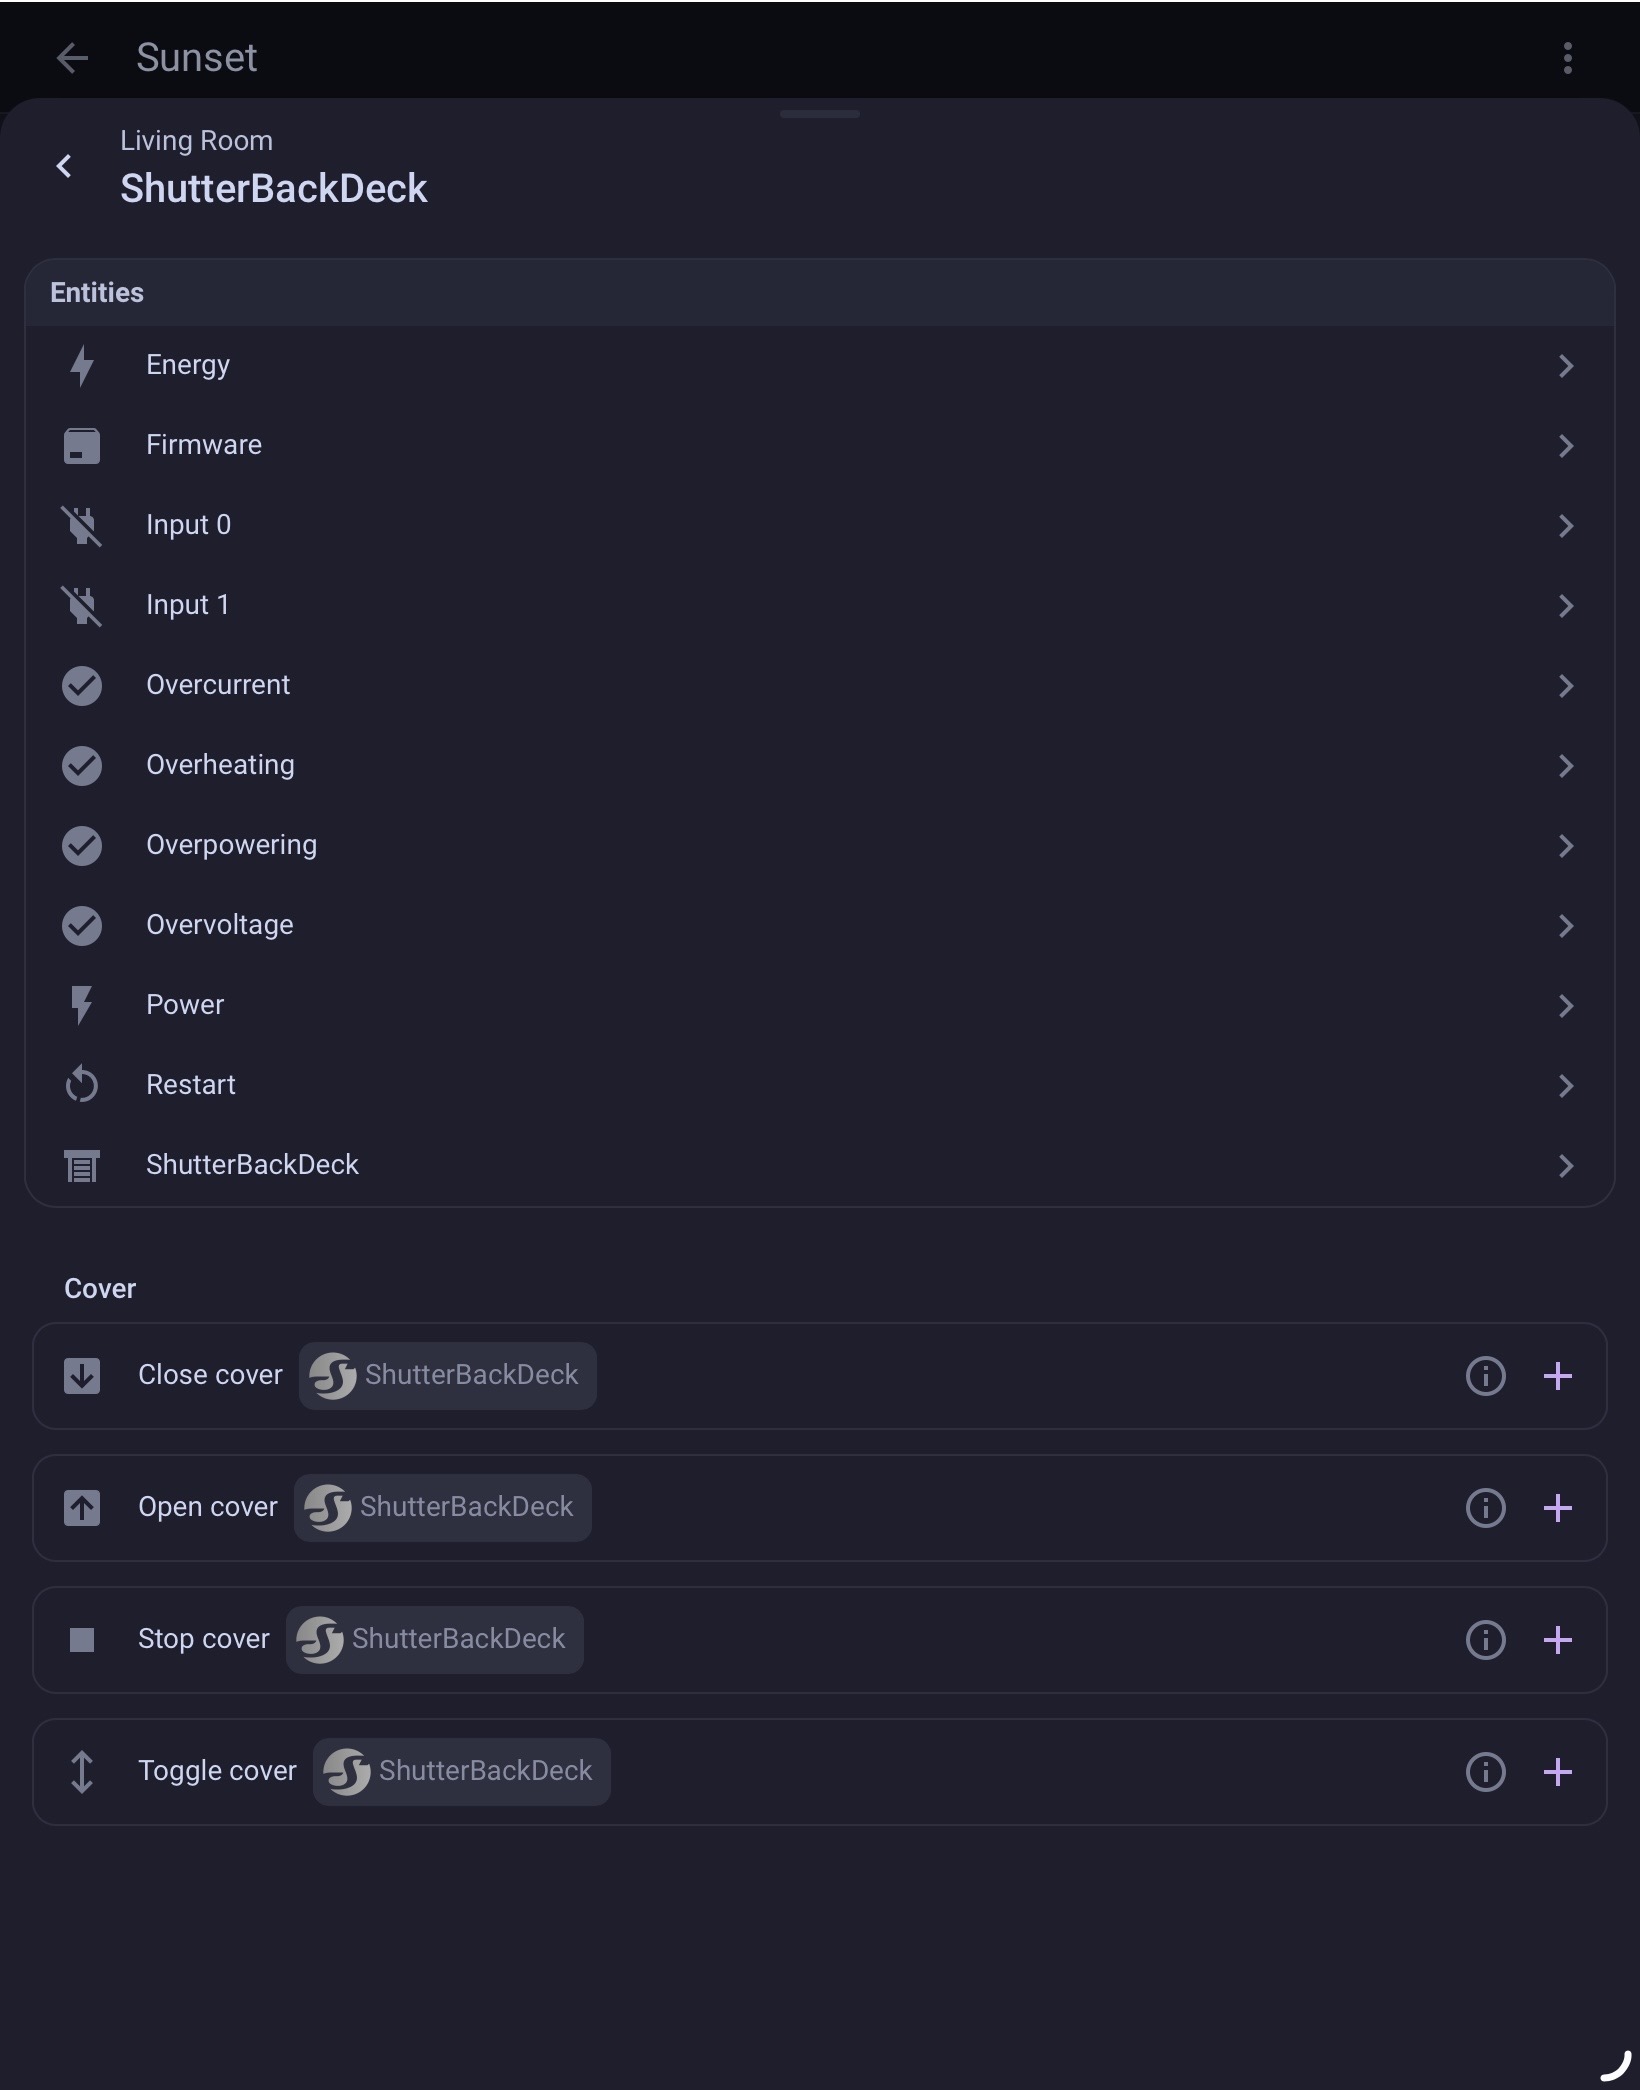Expand the Firmware entity row chevron

(1566, 446)
